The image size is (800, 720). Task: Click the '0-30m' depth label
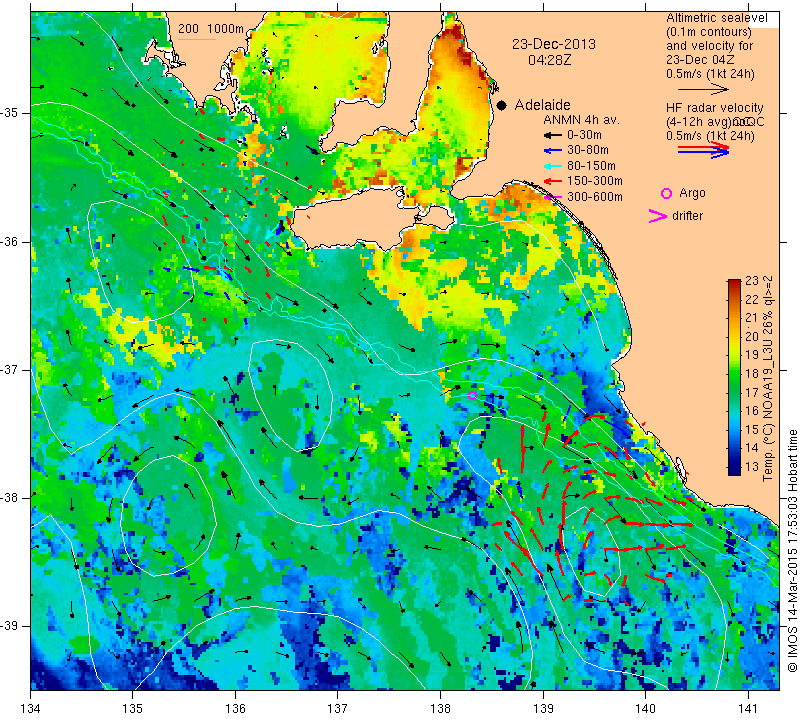(584, 135)
